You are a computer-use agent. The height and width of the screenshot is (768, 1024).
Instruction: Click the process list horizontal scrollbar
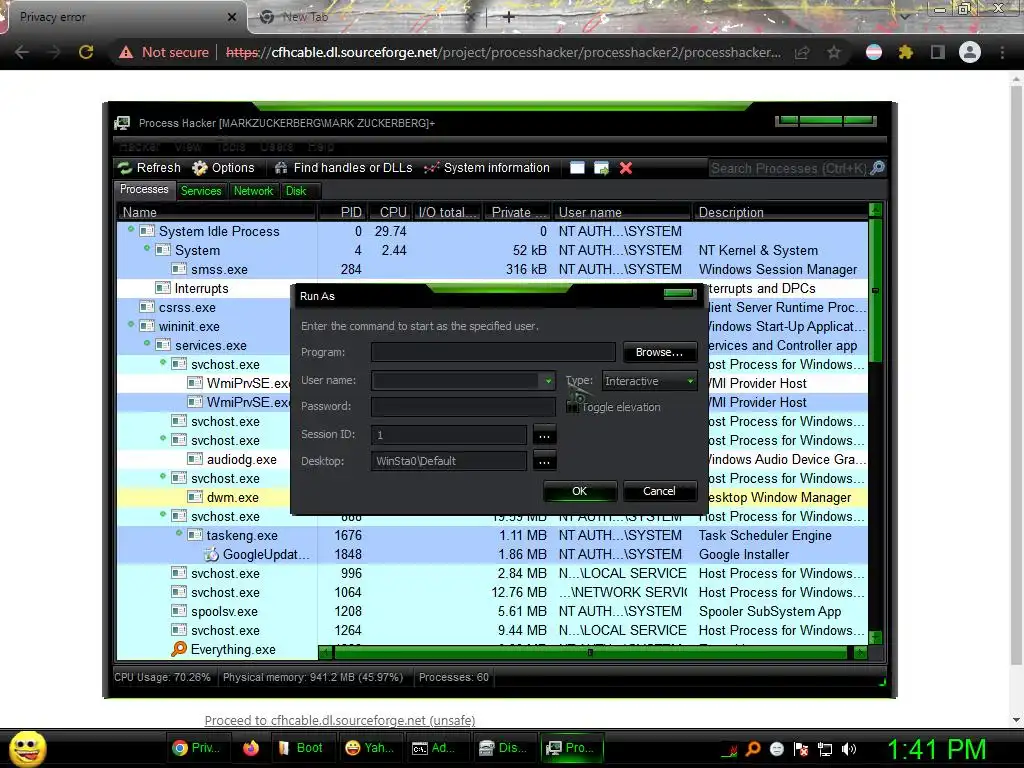click(x=592, y=652)
